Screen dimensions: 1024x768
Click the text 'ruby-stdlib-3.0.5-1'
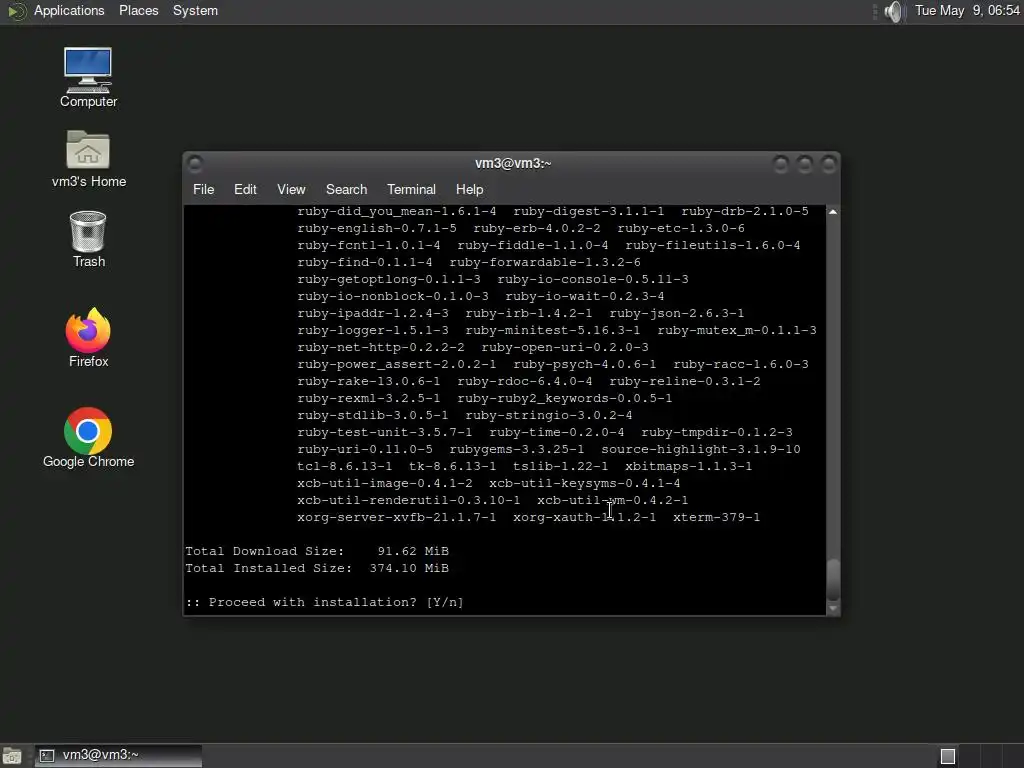tap(373, 415)
